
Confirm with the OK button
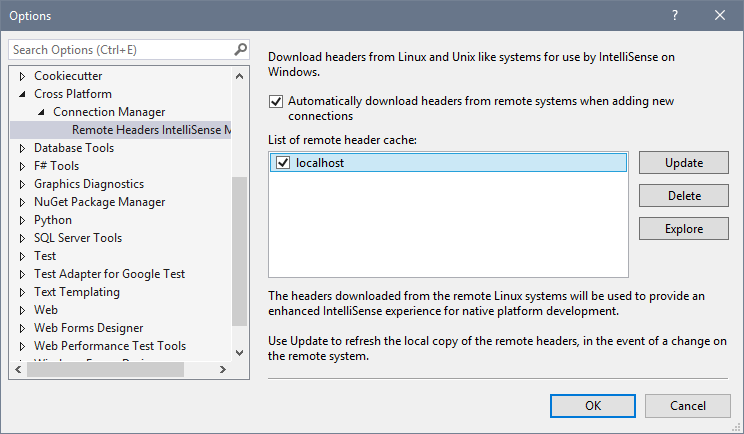(x=593, y=406)
